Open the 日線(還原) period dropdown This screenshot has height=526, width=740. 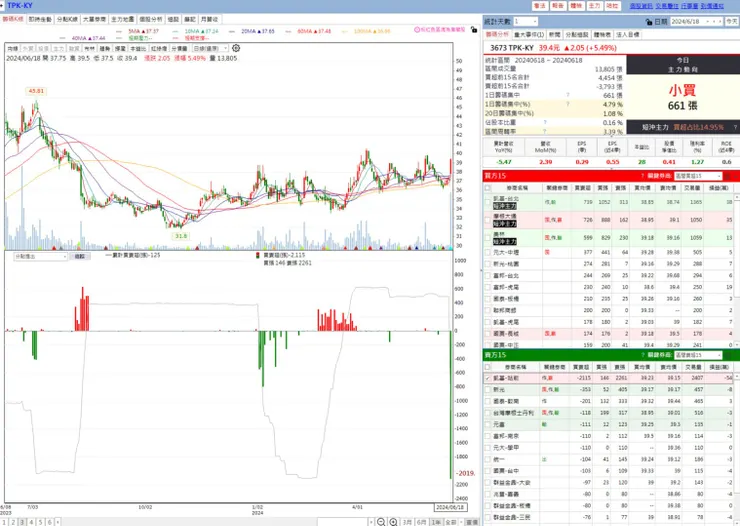(x=210, y=48)
